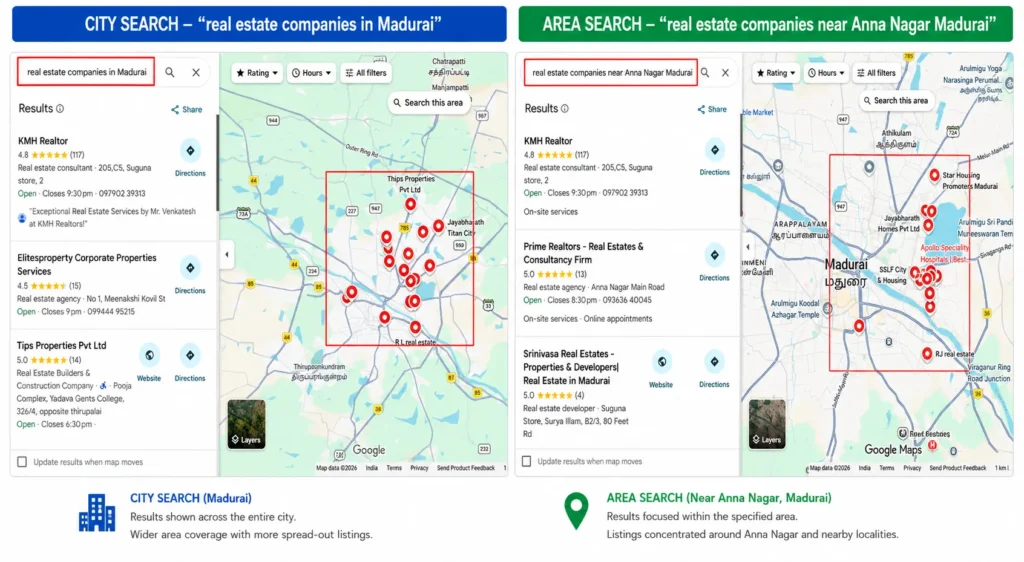1024x562 pixels.
Task: Open All filters on the Area Search map
Action: (876, 73)
